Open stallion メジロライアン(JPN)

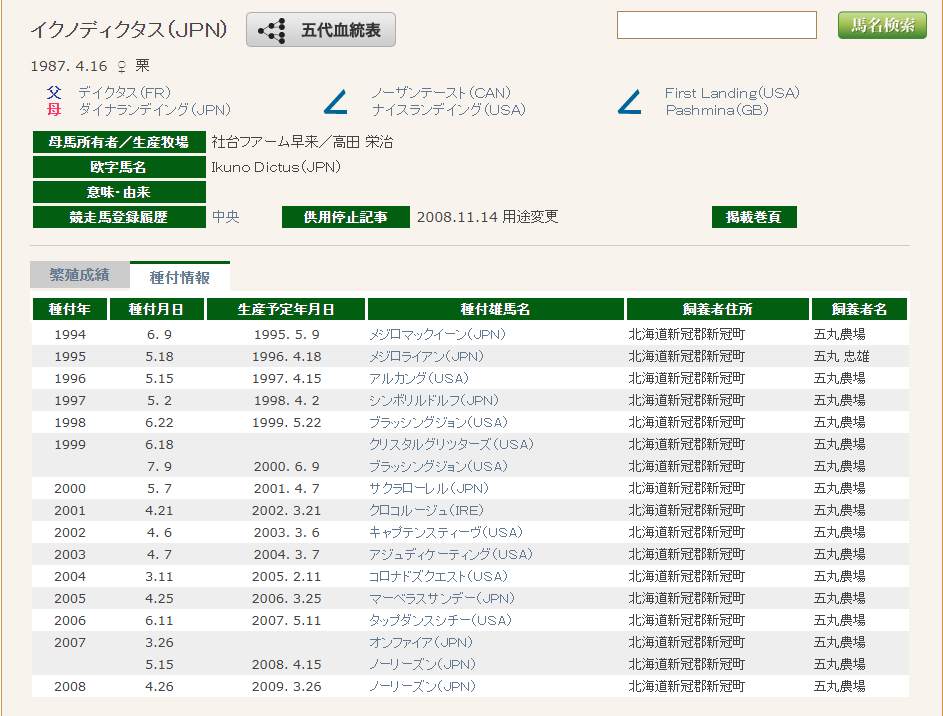pos(426,356)
